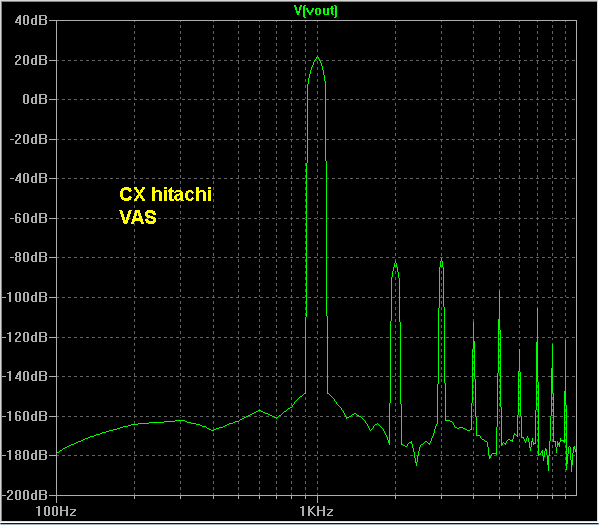Click the -120dB axis label
This screenshot has width=599, height=525.
[25, 337]
